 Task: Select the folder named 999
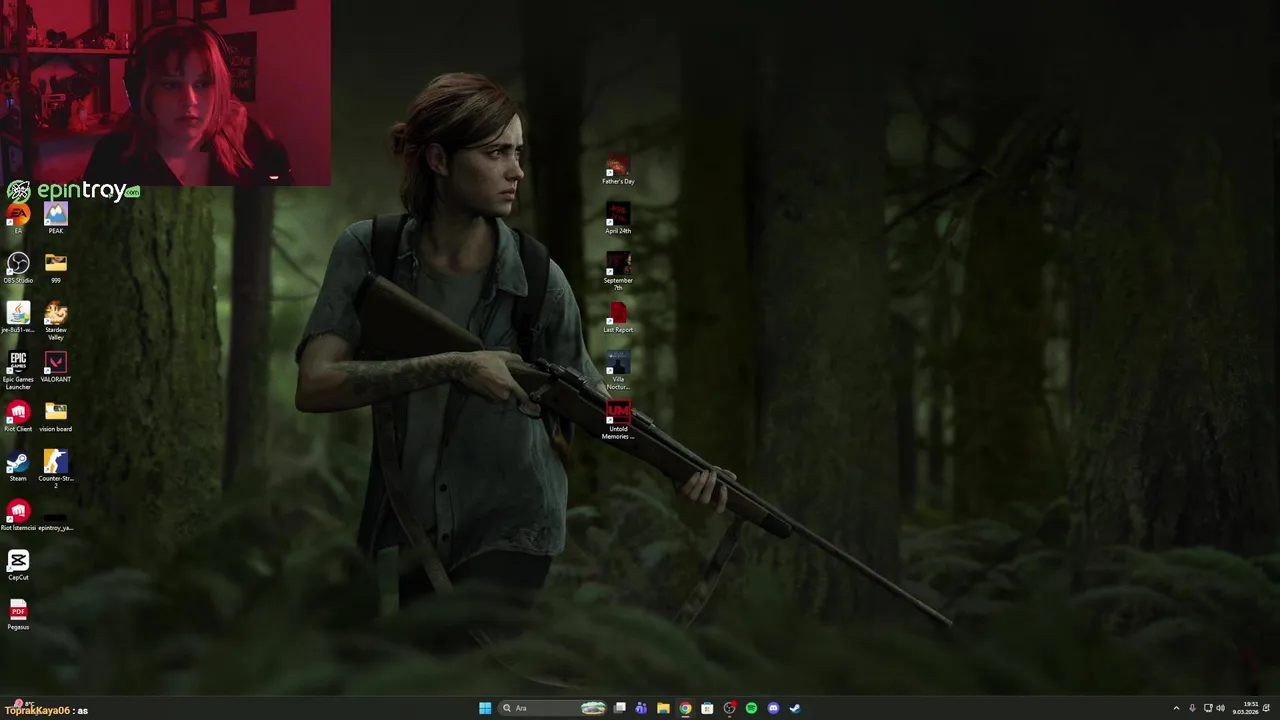click(x=56, y=268)
